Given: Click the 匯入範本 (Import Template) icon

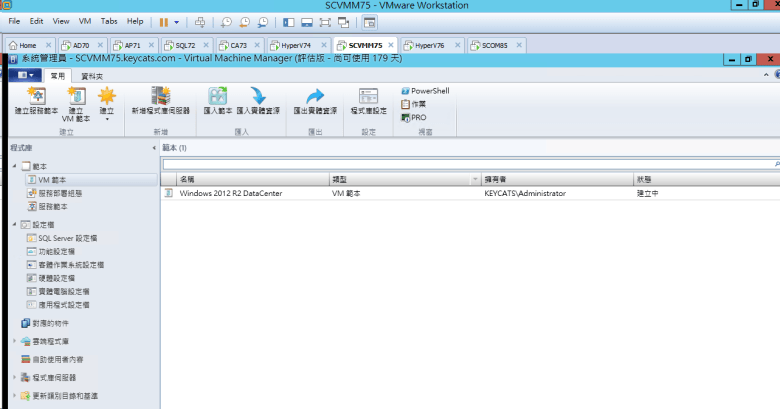Looking at the screenshot, I should click(x=217, y=97).
